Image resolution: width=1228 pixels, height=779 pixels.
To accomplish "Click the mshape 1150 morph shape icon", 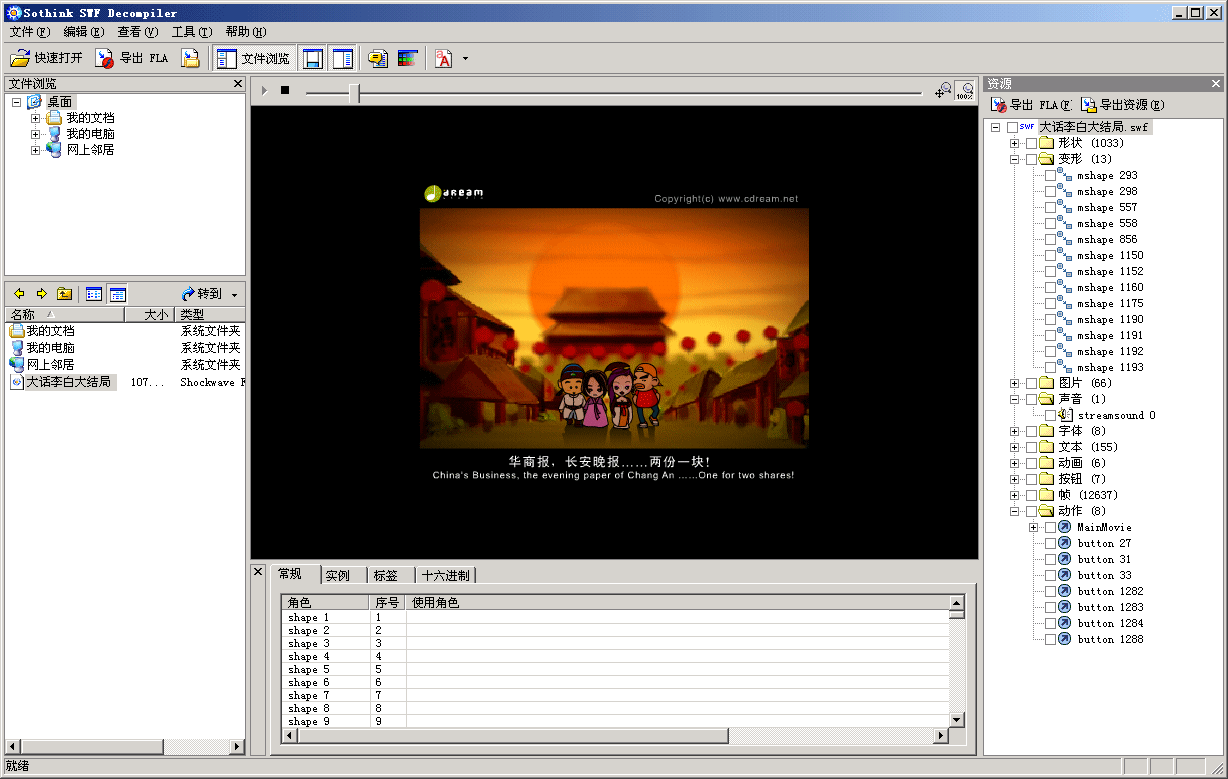I will coord(1066,255).
